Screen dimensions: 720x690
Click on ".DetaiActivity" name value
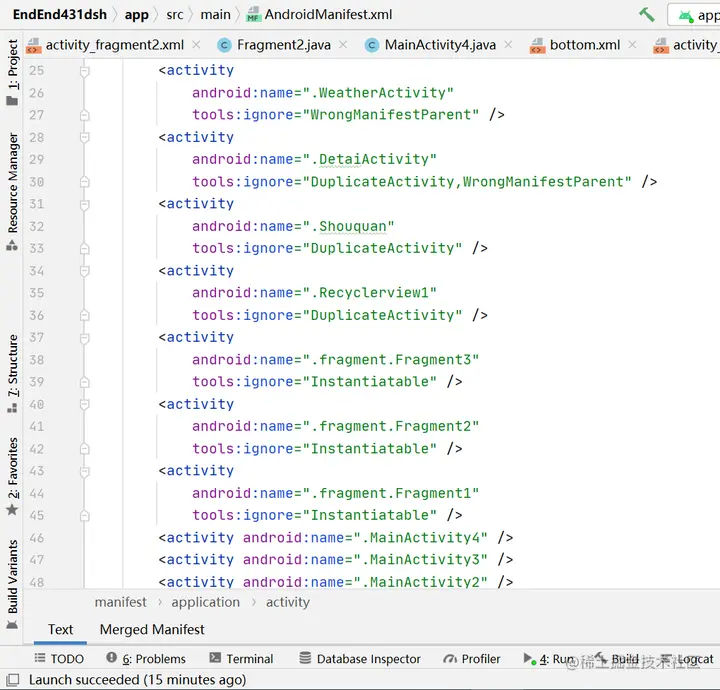[x=370, y=159]
